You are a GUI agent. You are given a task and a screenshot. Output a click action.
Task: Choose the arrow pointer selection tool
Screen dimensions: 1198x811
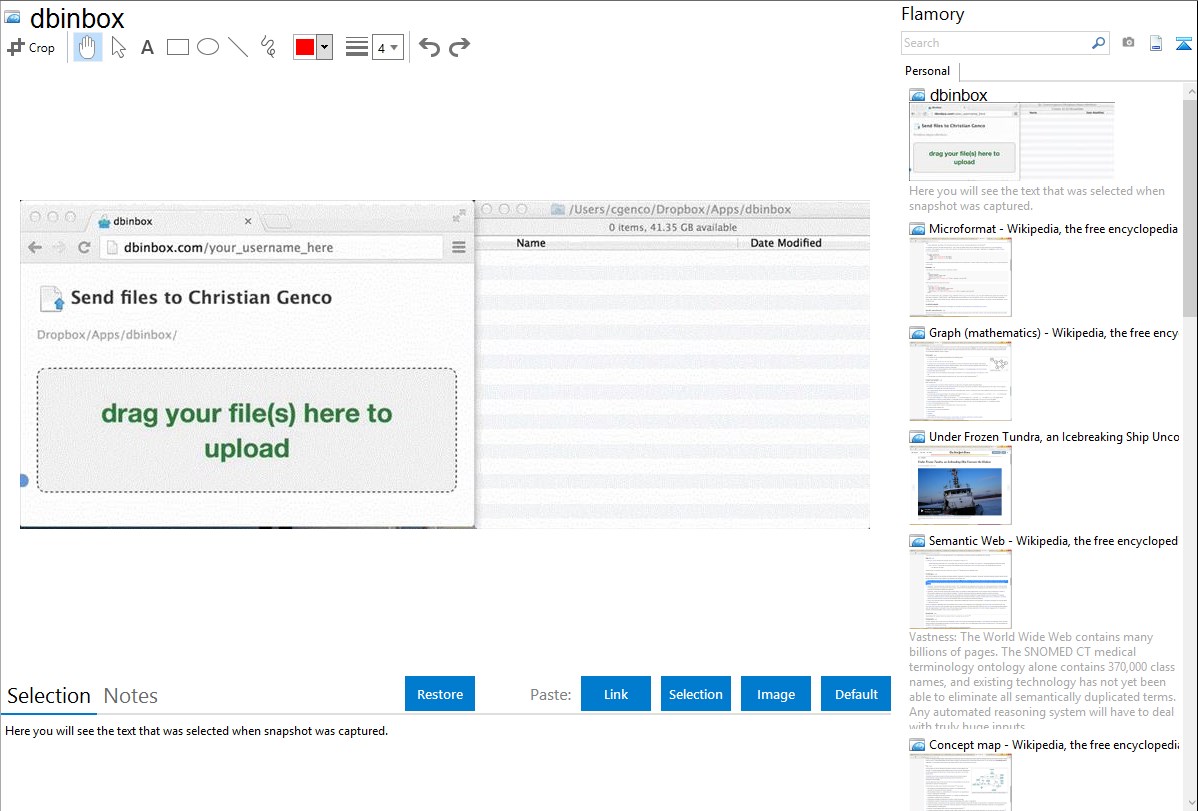(118, 47)
